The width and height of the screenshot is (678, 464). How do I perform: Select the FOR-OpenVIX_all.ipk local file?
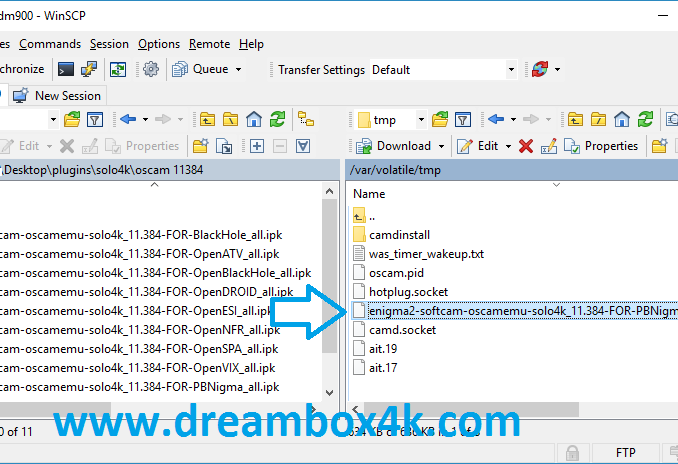(138, 368)
